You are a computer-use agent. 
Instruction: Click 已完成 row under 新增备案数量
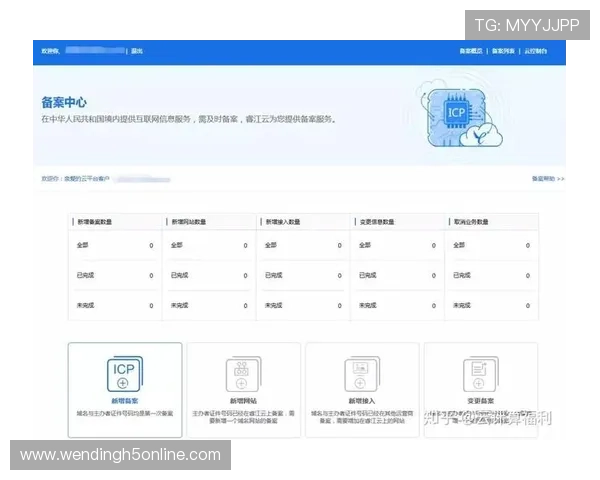click(x=115, y=275)
